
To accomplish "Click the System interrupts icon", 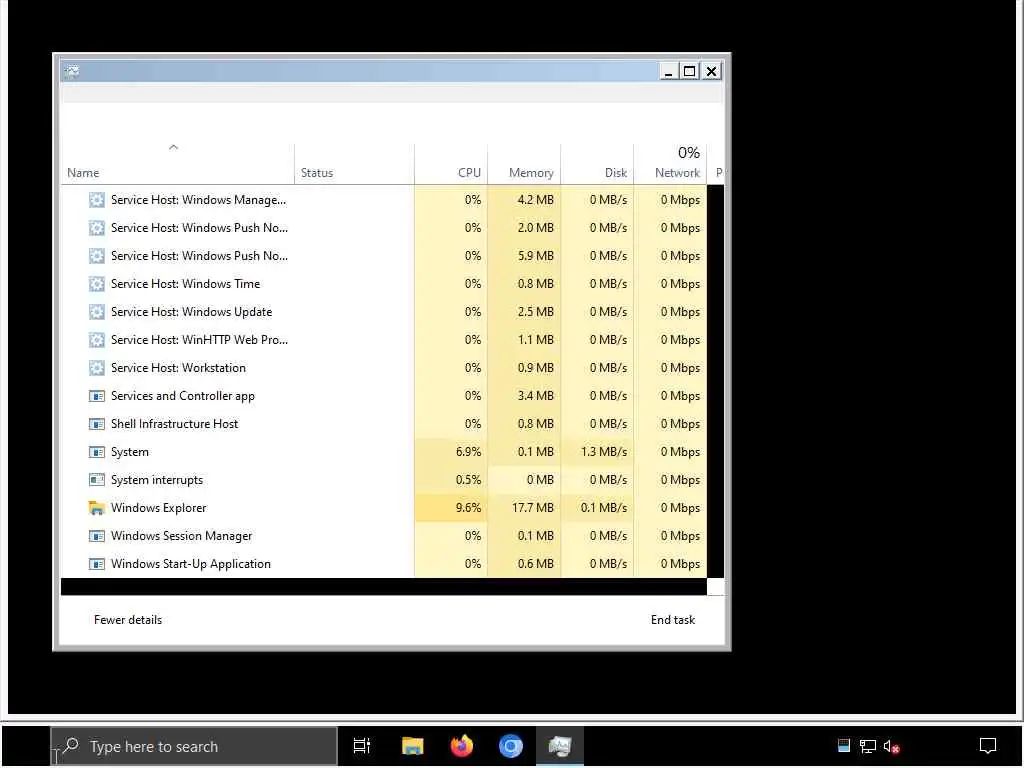I will click(x=97, y=481).
